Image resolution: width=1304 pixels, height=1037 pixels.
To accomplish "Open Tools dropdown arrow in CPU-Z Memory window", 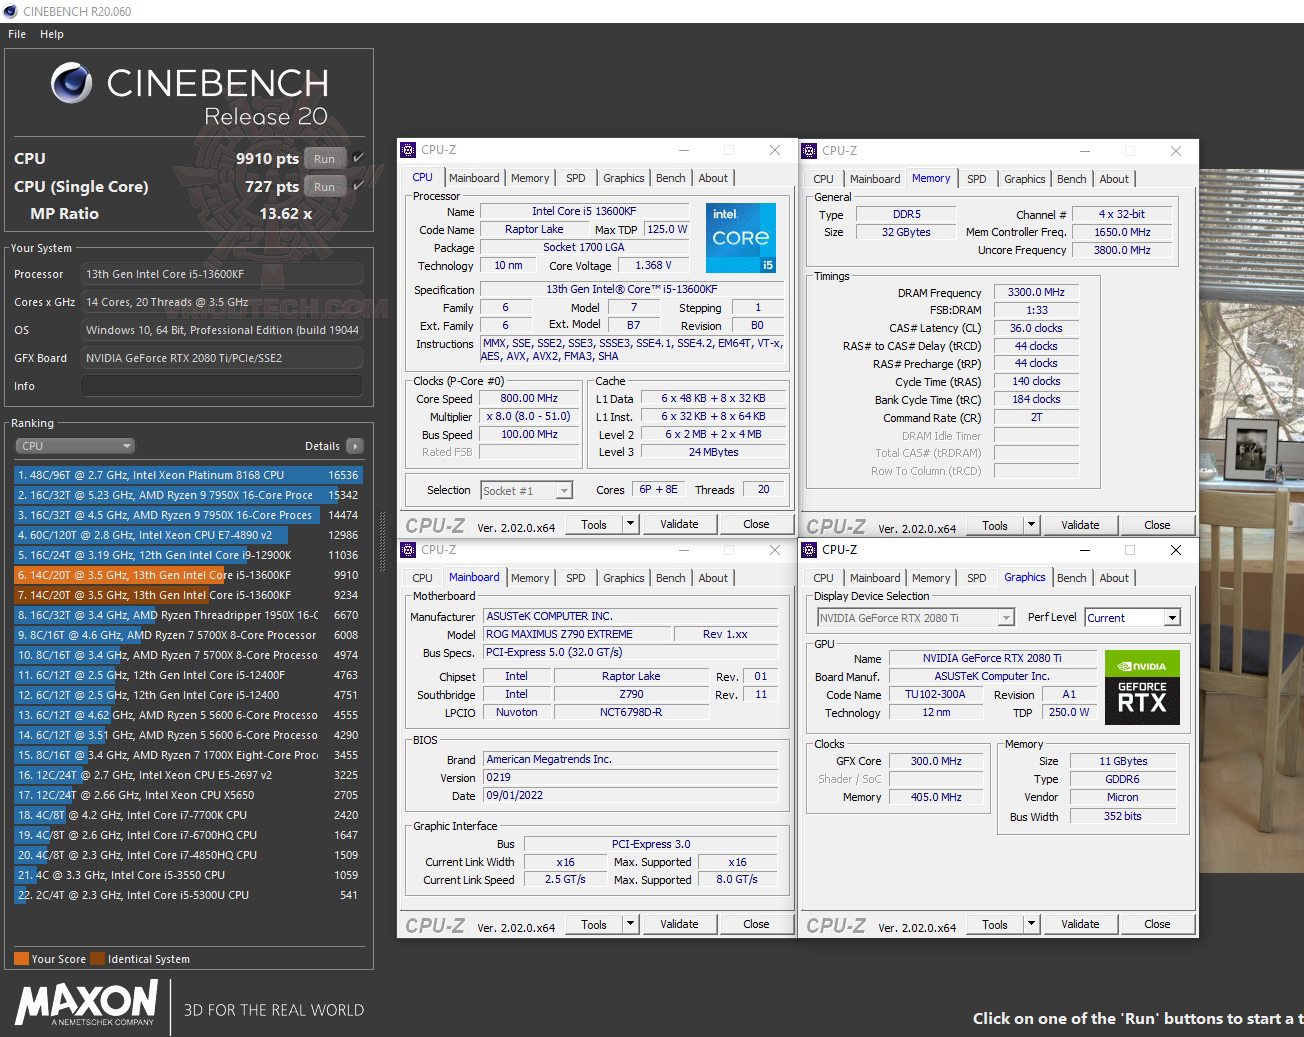I will point(1031,525).
